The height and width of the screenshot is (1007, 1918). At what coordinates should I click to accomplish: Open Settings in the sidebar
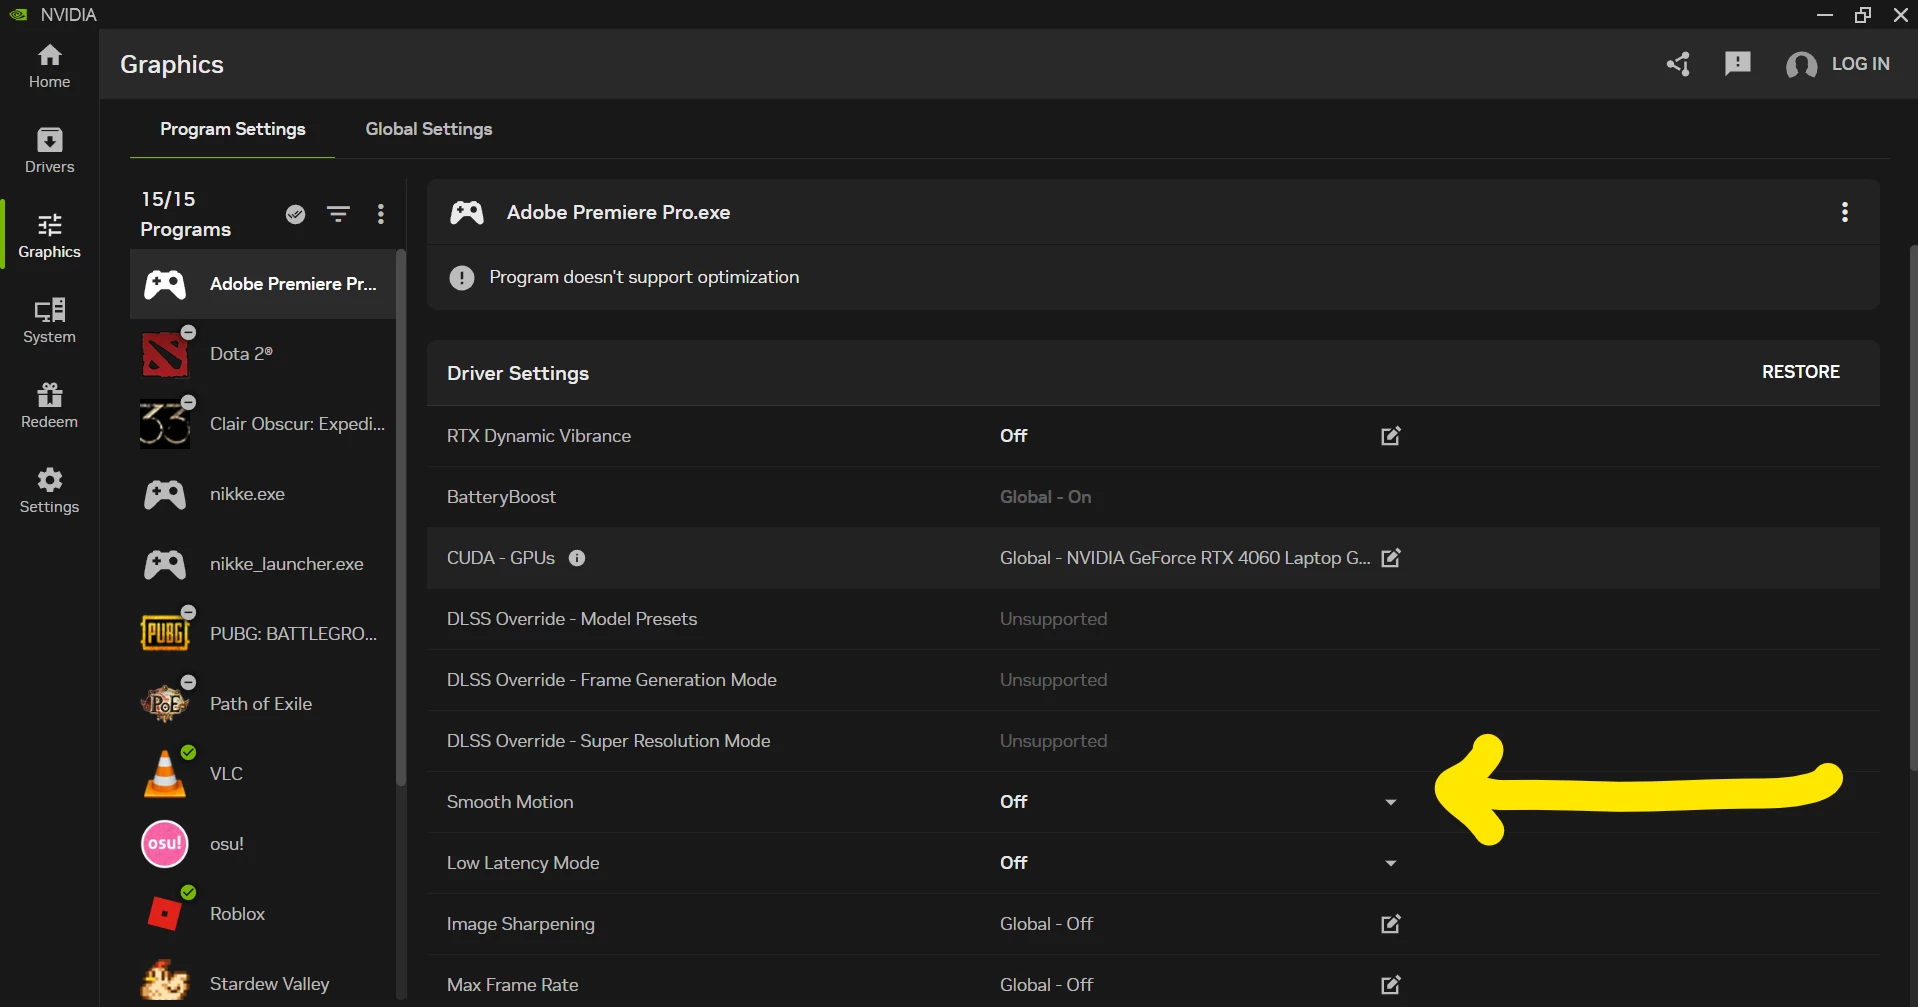tap(49, 491)
